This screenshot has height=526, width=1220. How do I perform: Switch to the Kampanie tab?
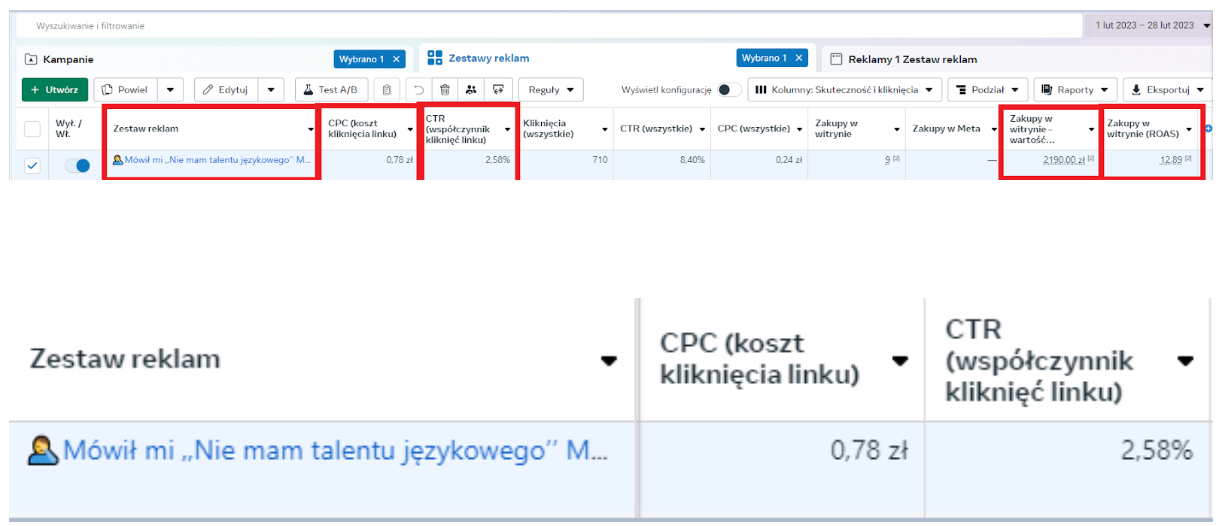pyautogui.click(x=68, y=59)
